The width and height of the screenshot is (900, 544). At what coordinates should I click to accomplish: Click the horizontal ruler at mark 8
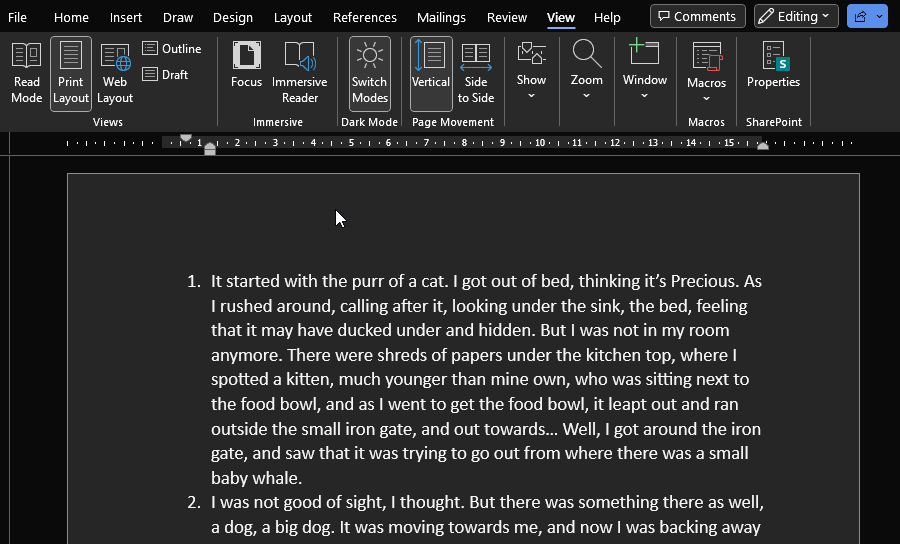[x=464, y=143]
